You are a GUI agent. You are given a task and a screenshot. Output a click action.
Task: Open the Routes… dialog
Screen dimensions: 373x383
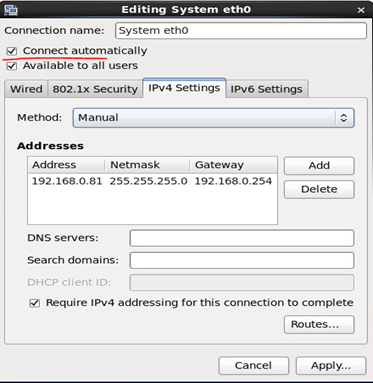(319, 324)
